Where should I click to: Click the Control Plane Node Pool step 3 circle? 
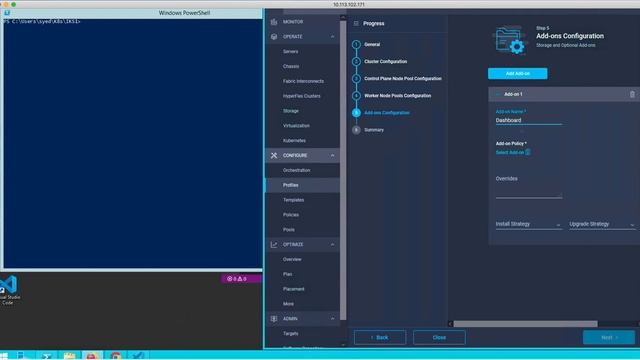(356, 78)
